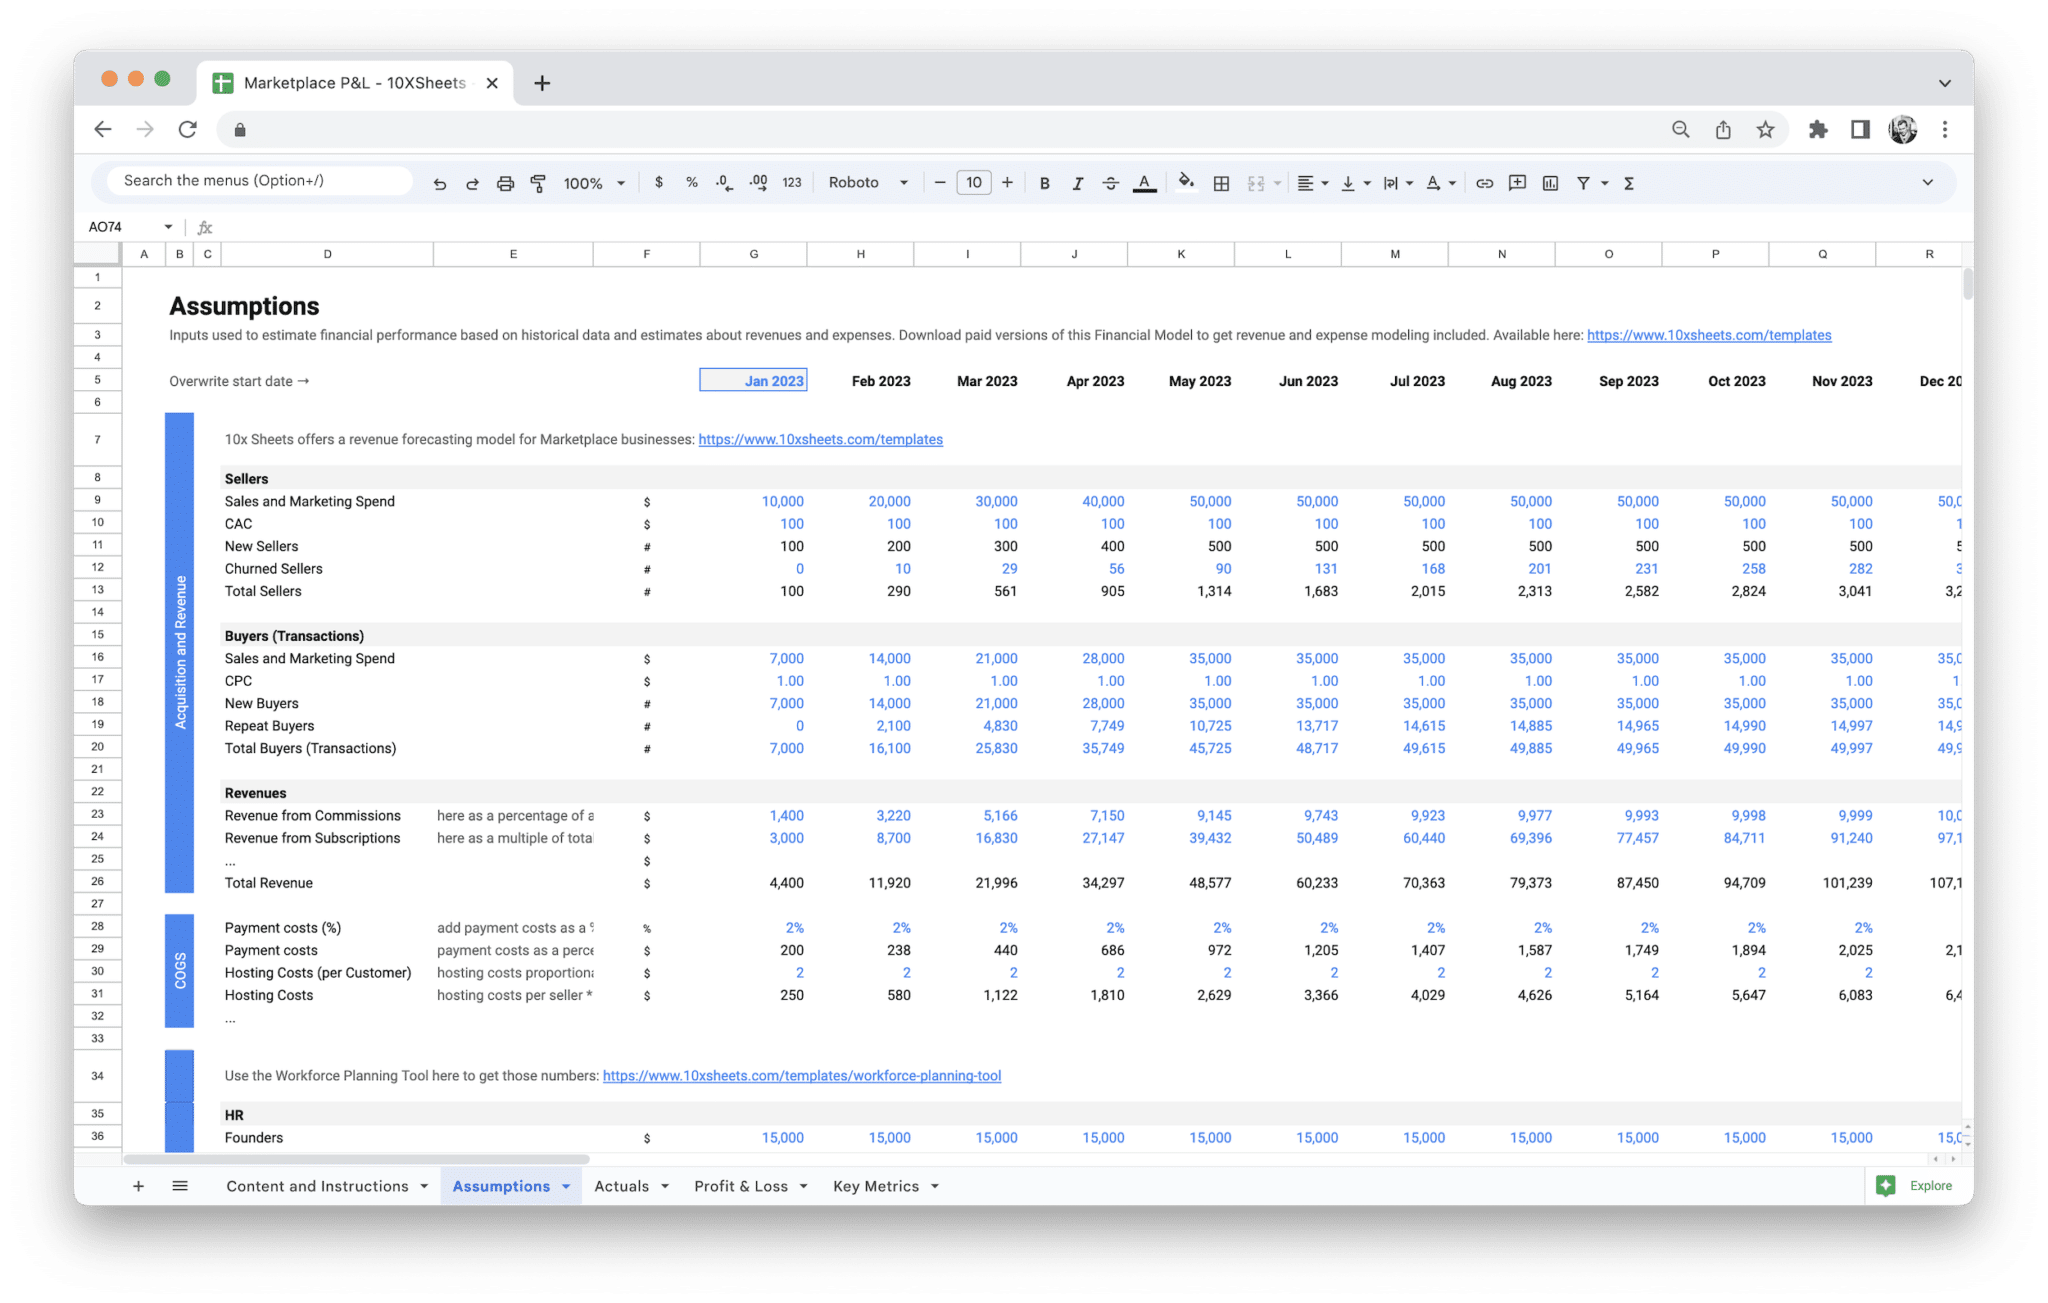The height and width of the screenshot is (1303, 2048).
Task: Click the Search the menus field
Action: pyautogui.click(x=254, y=180)
